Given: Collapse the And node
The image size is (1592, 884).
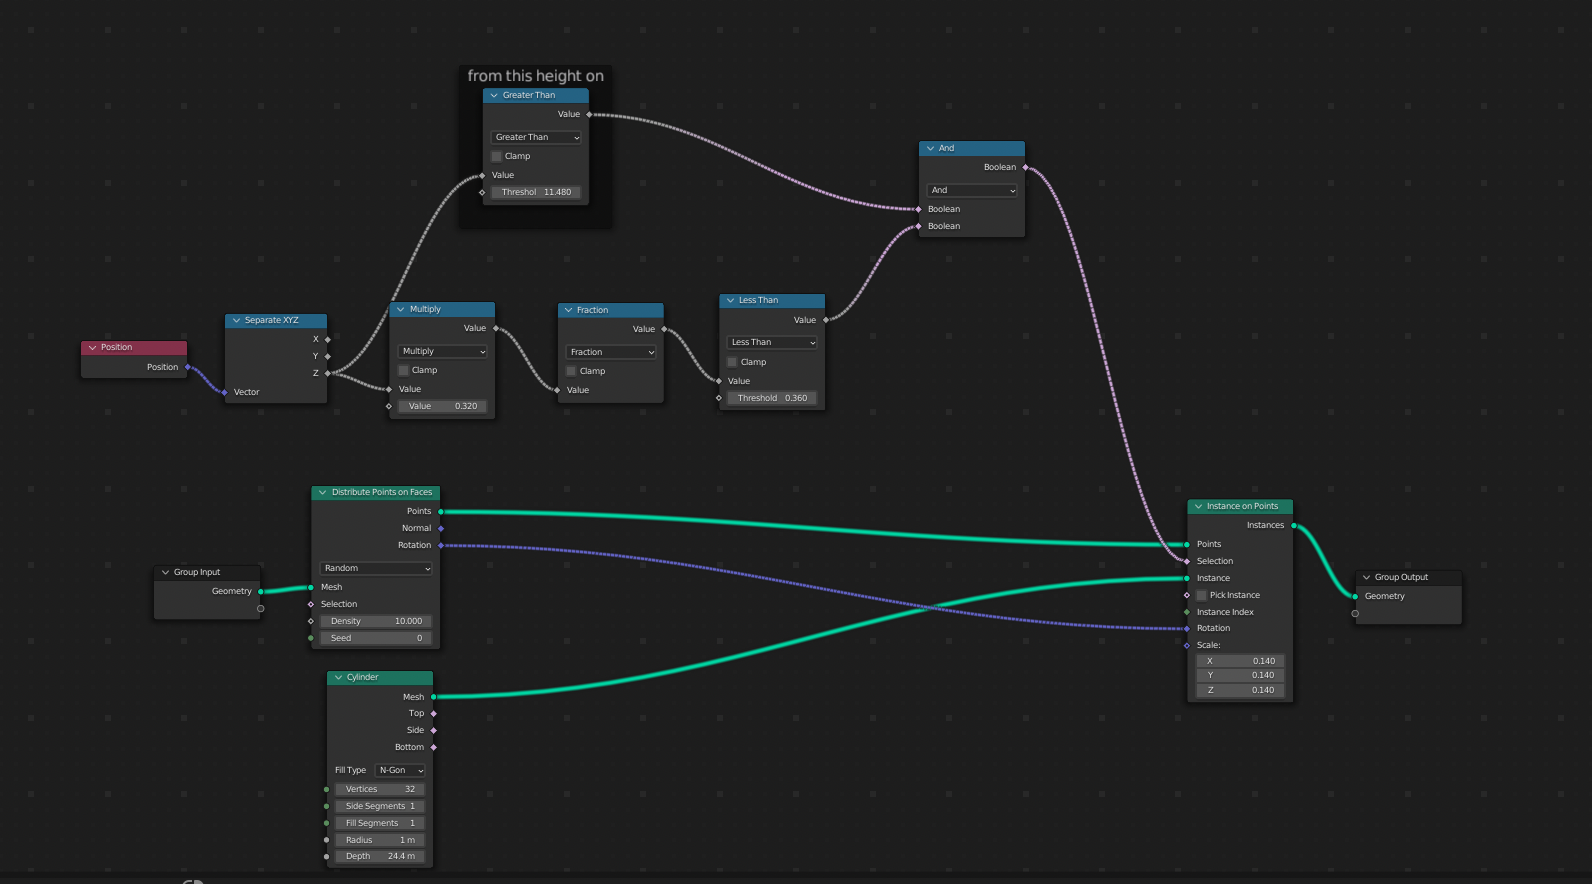Looking at the screenshot, I should [x=930, y=149].
